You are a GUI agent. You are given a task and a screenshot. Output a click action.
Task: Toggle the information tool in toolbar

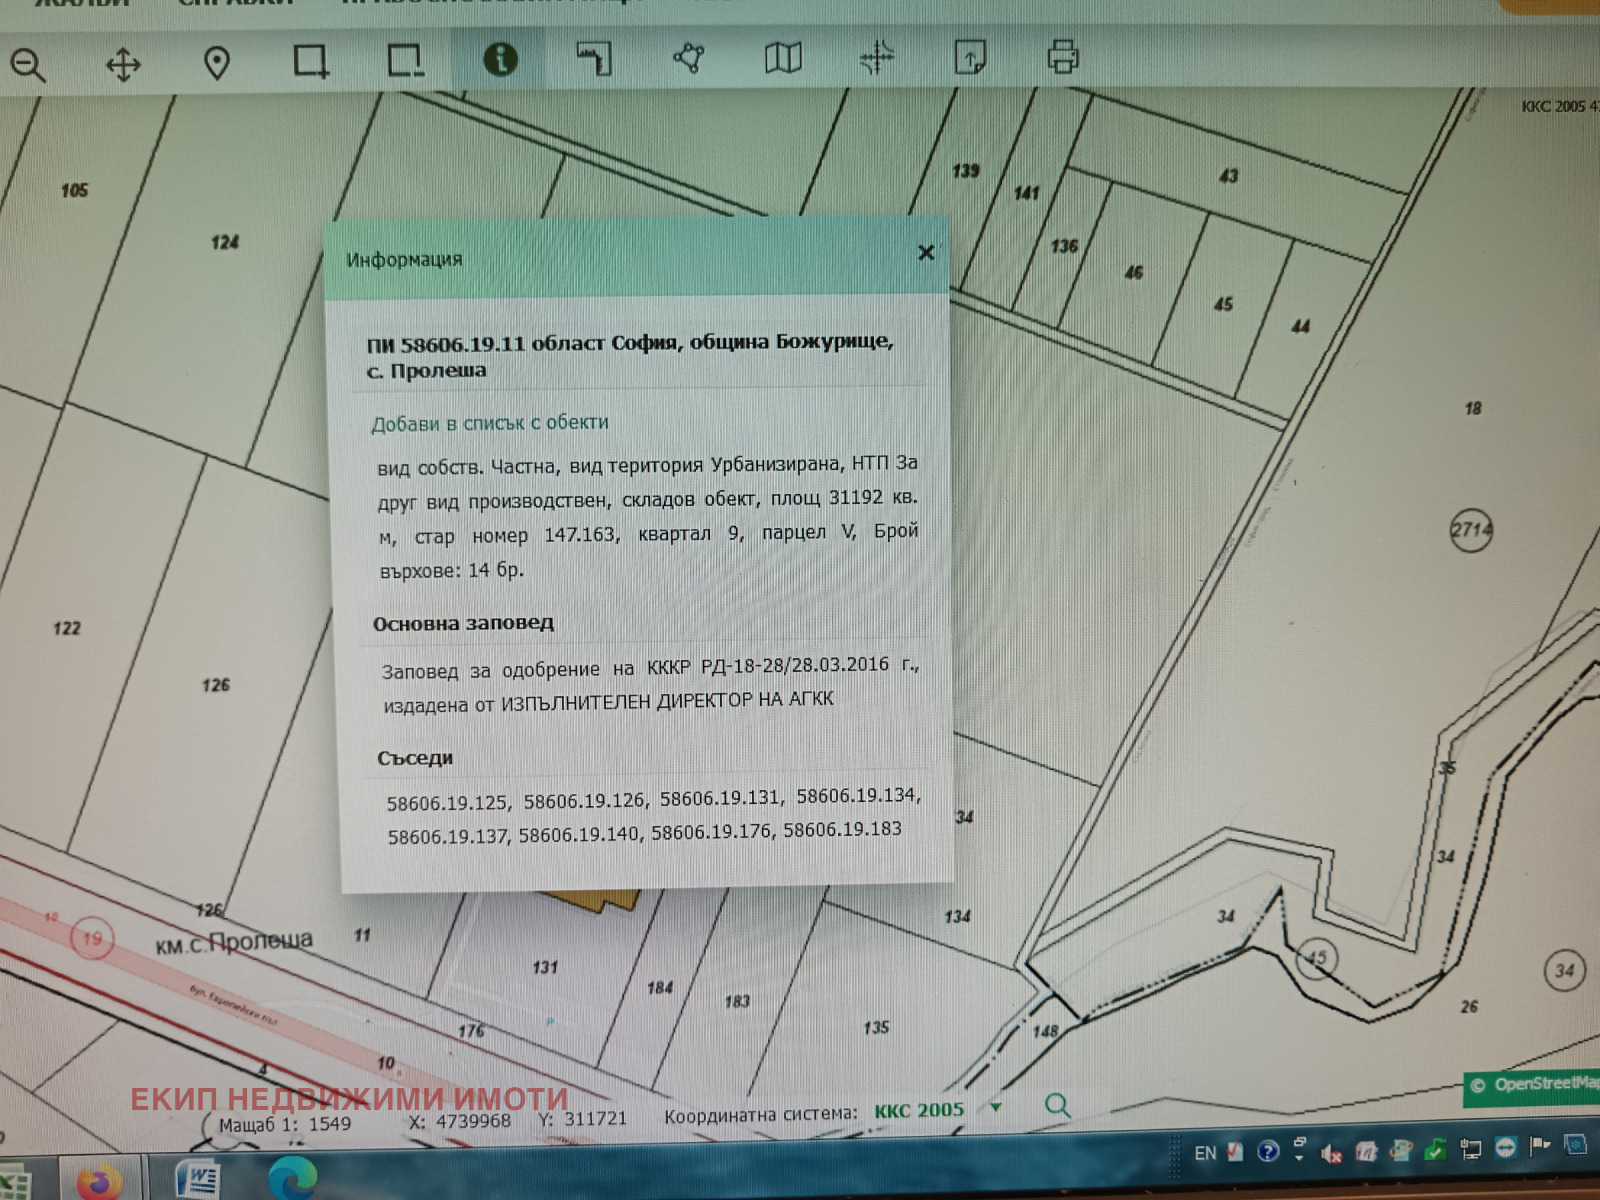[x=500, y=59]
